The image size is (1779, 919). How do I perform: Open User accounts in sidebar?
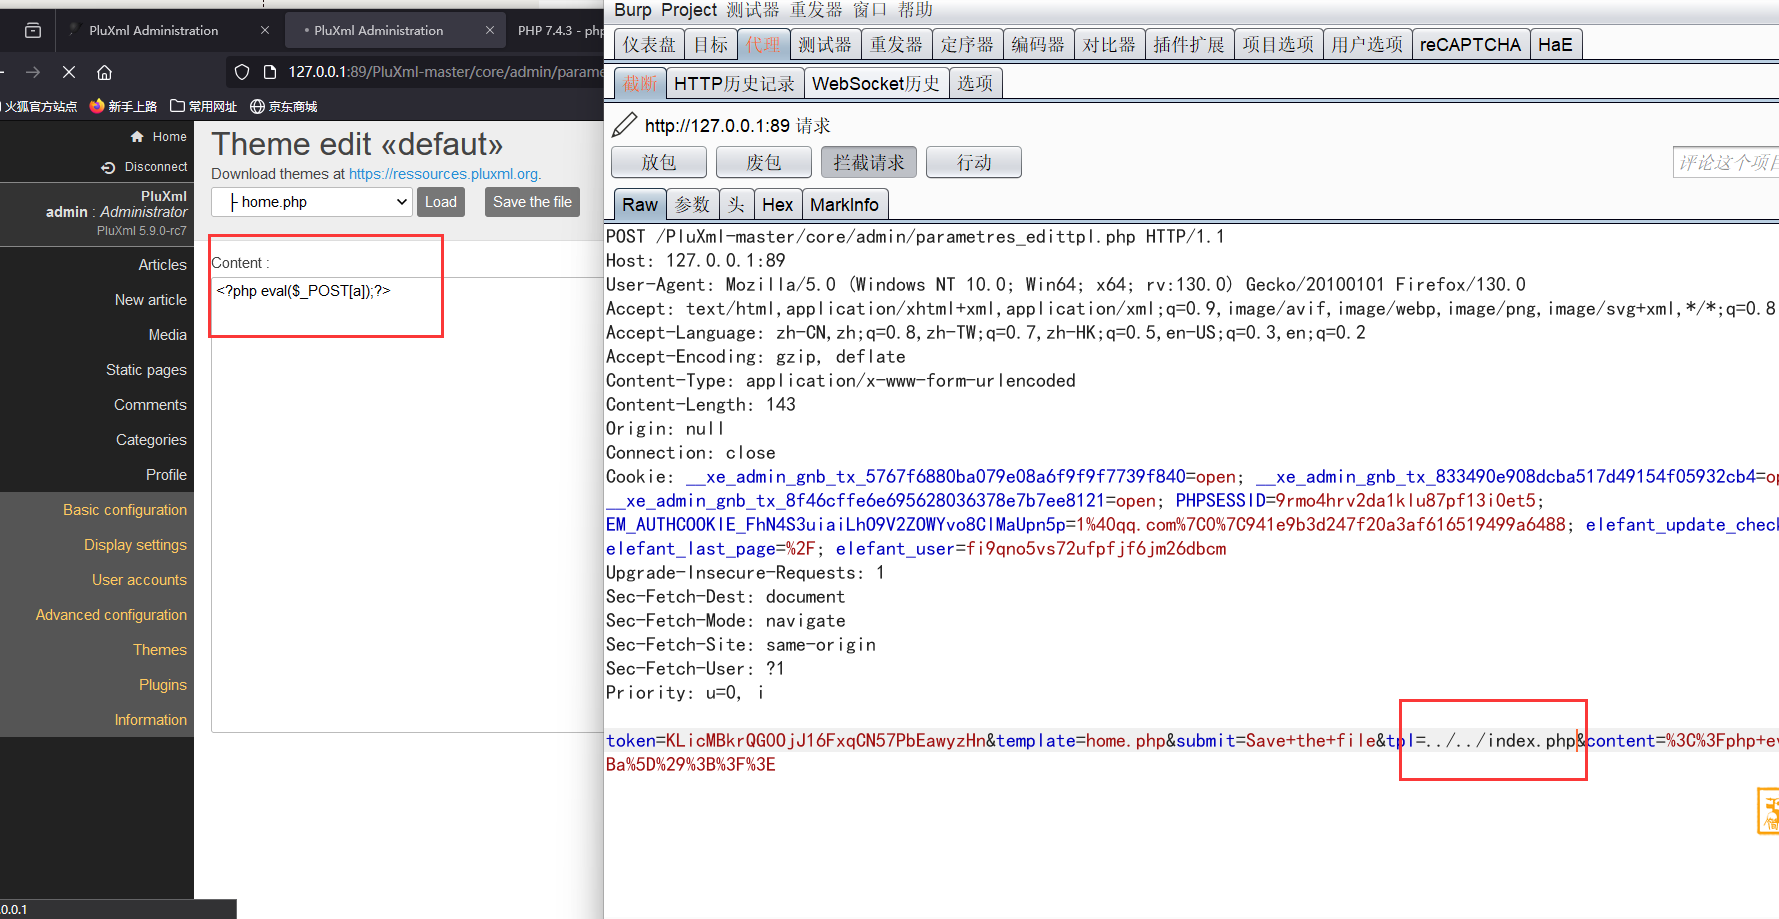tap(139, 580)
